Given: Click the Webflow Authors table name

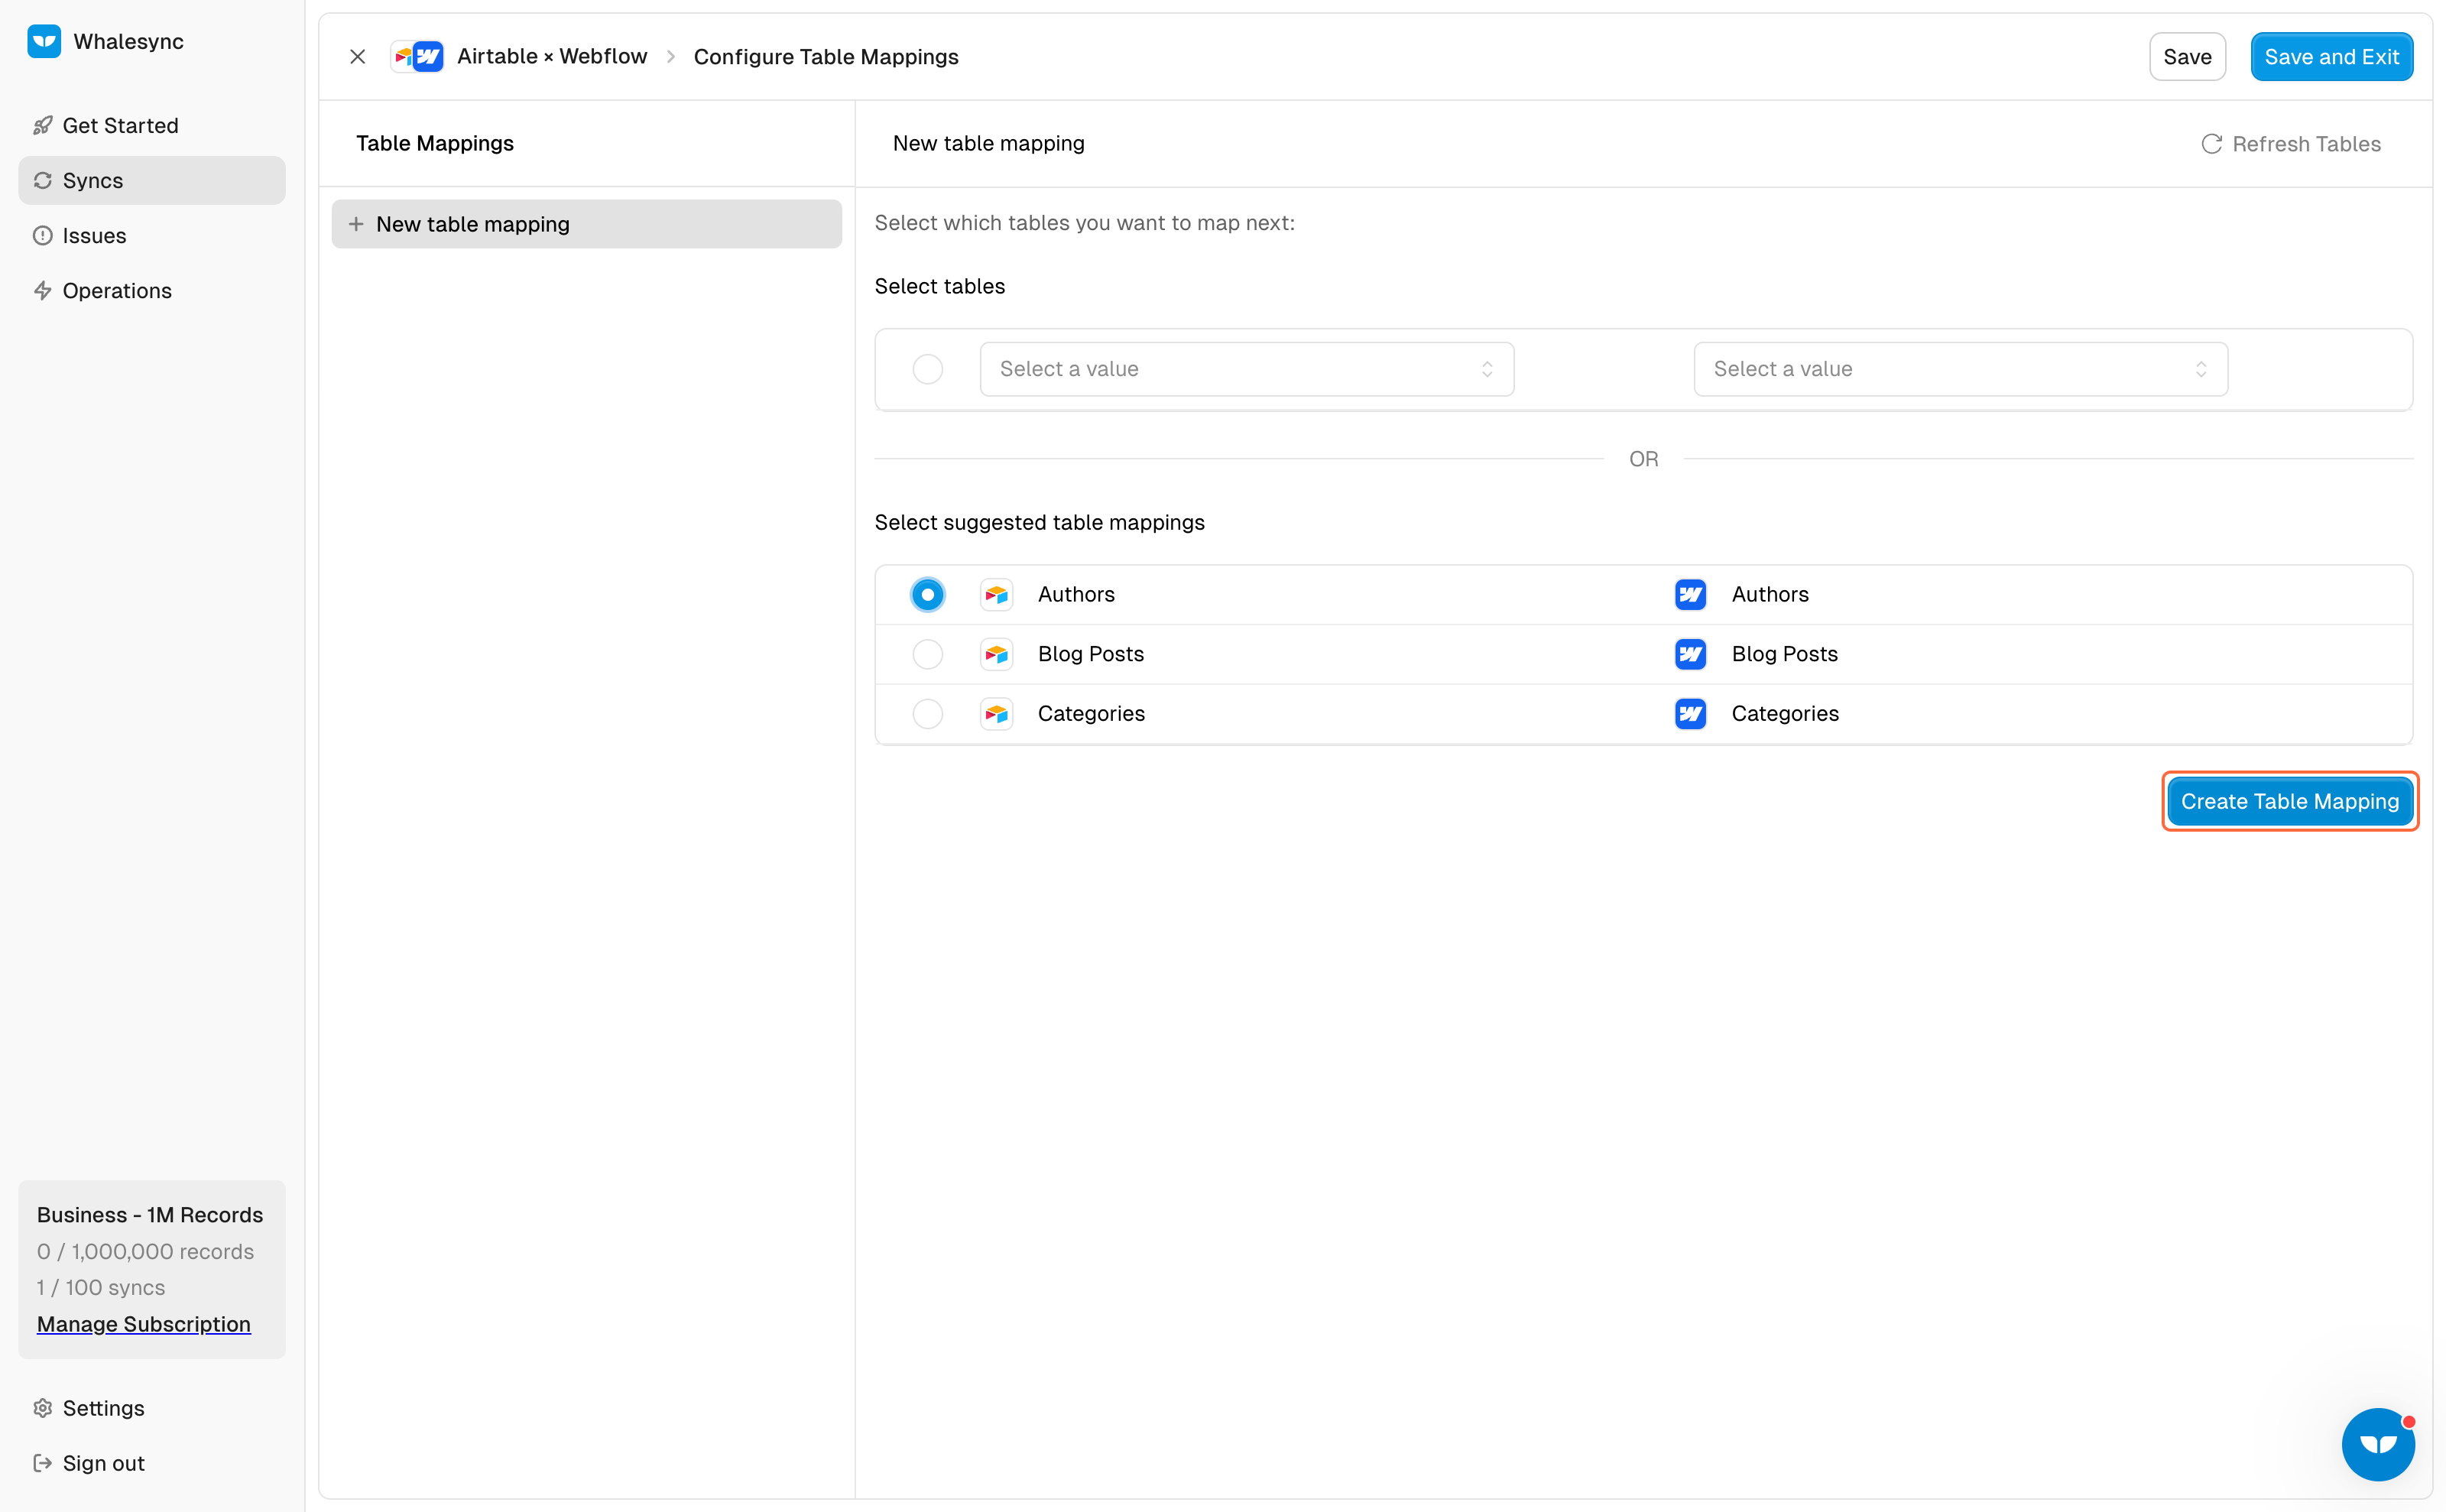Looking at the screenshot, I should (x=1770, y=594).
